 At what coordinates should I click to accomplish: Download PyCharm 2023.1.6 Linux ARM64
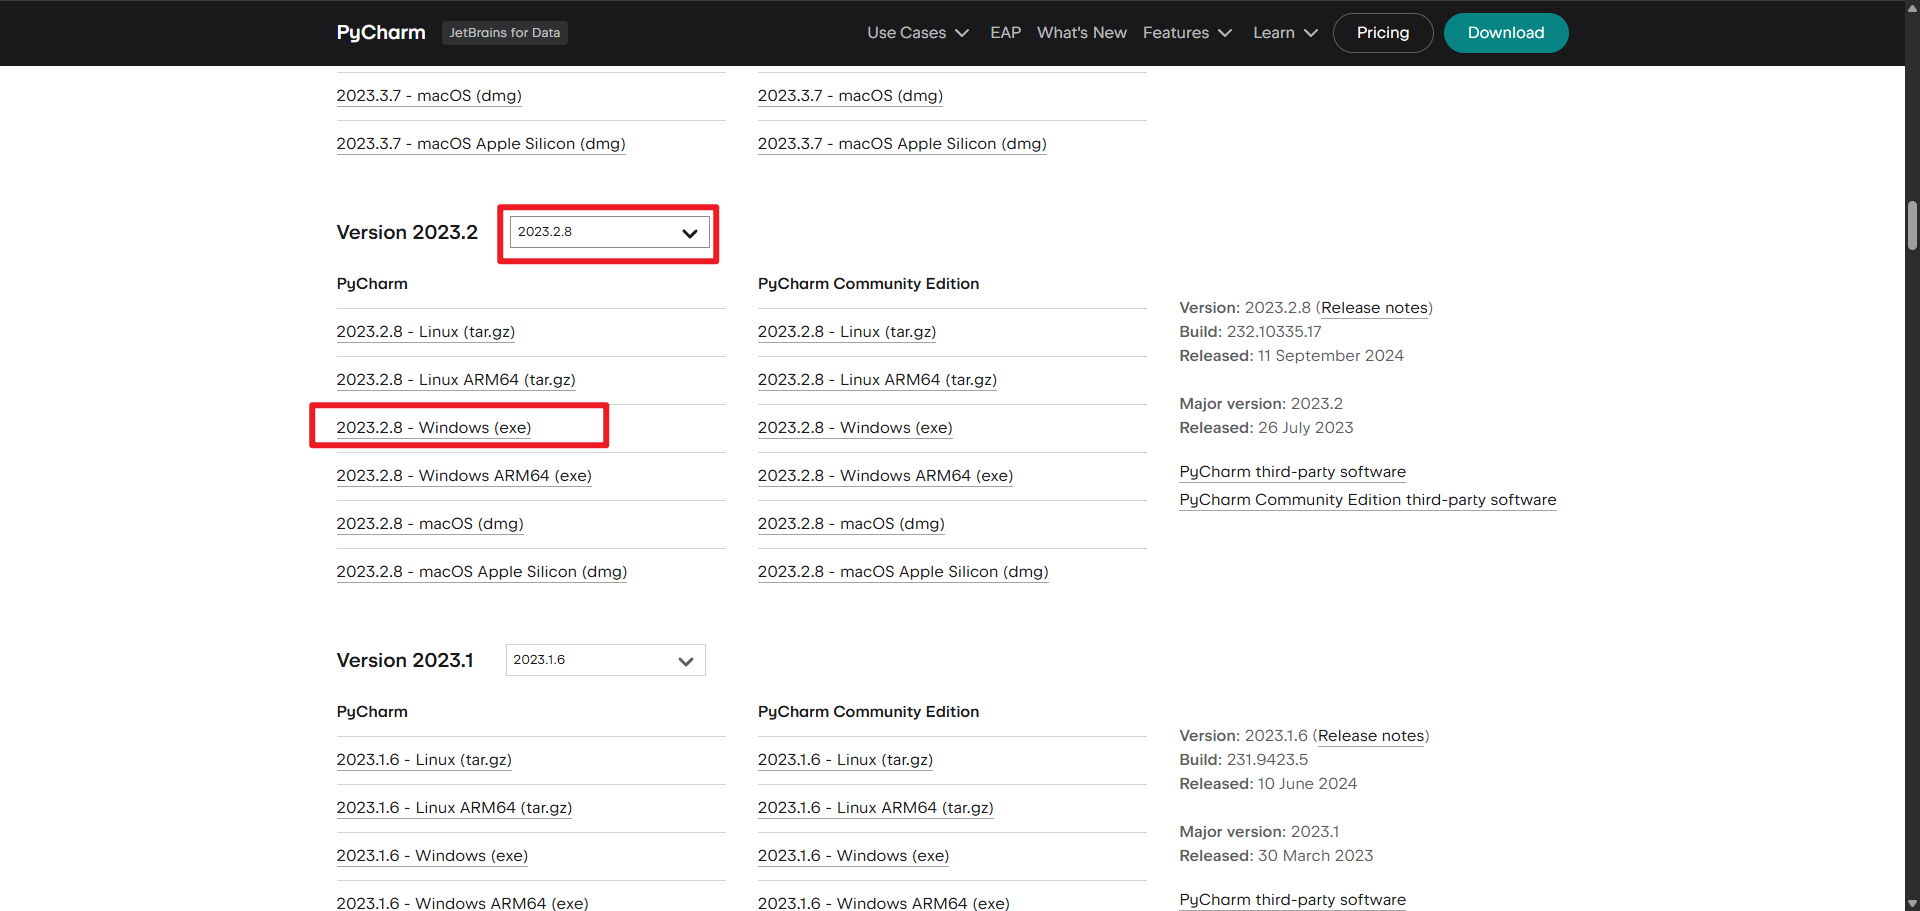coord(454,808)
